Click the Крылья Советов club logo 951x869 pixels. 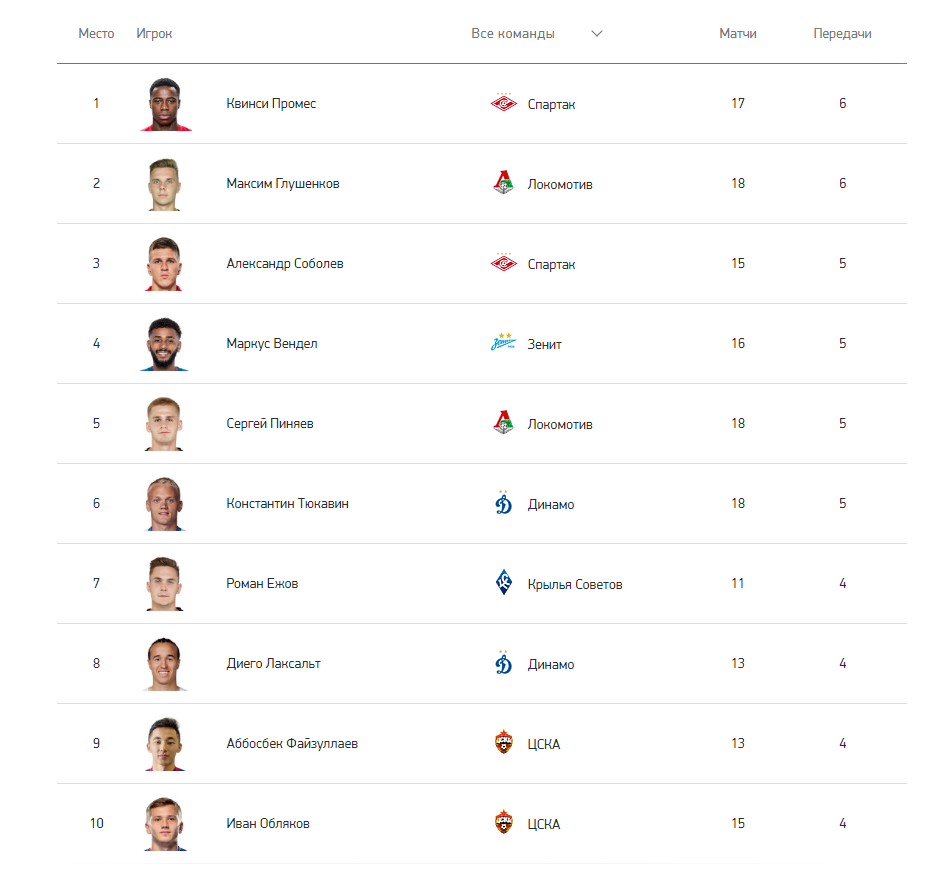point(503,583)
